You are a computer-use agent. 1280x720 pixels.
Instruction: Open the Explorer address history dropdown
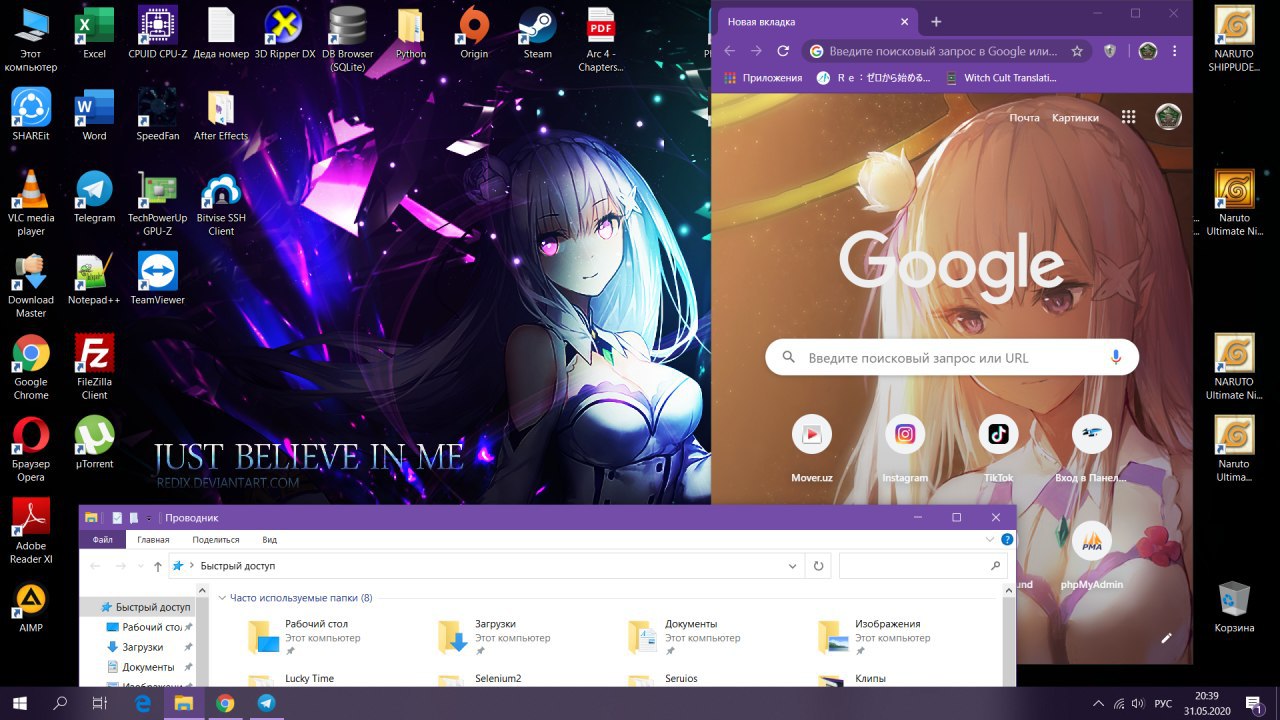click(793, 565)
